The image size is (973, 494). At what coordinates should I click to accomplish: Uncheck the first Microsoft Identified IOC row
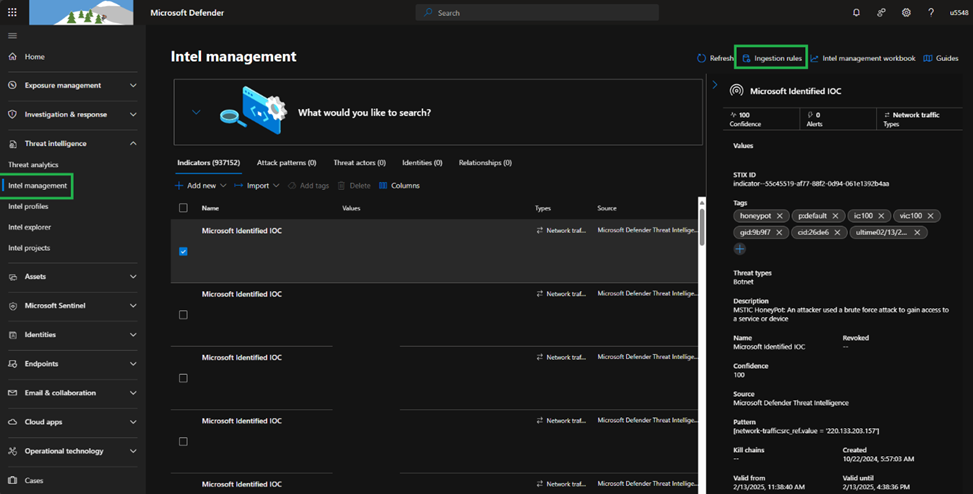click(x=183, y=251)
